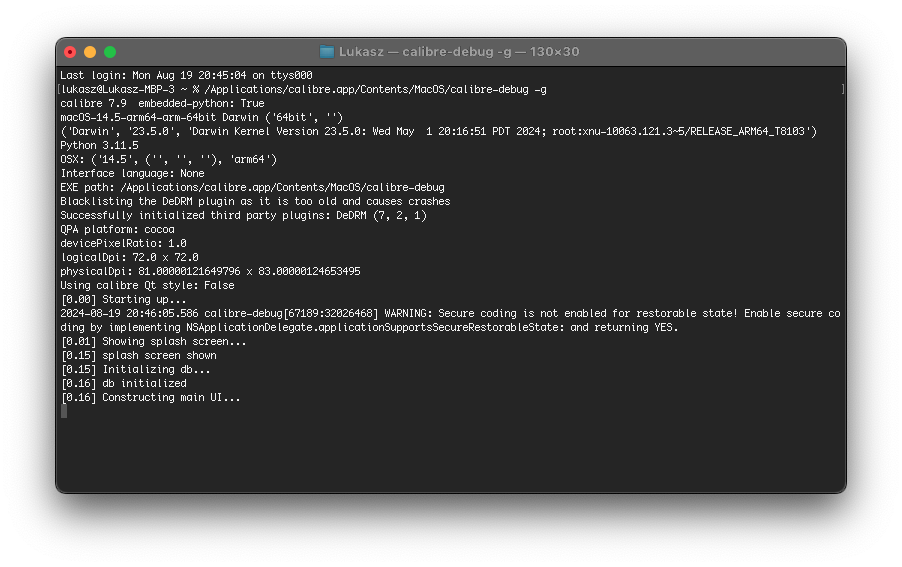Image resolution: width=902 pixels, height=567 pixels.
Task: Click the 'Last login: Mon Aug 19' line
Action: 186,75
